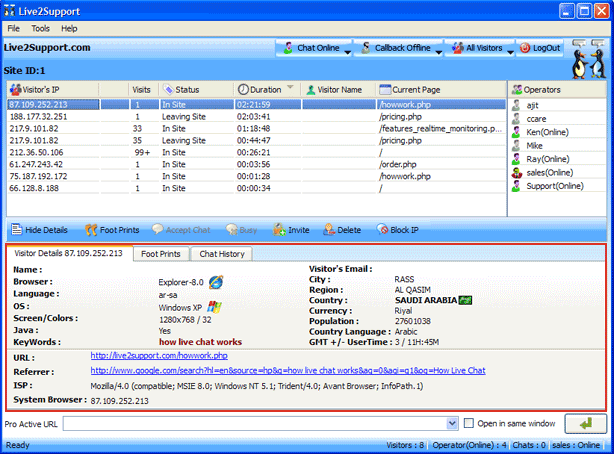Expand the Pro Active URL dropdown
The image size is (614, 454).
[x=452, y=423]
